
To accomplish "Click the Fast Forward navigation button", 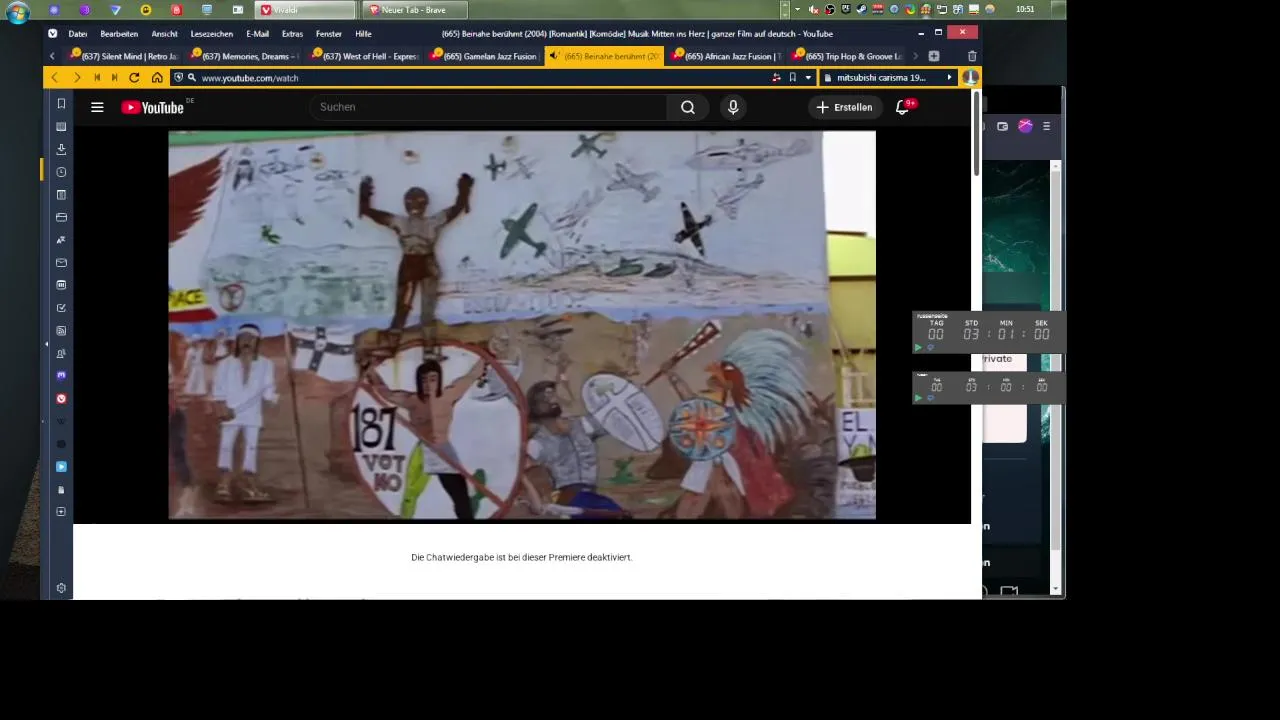I will click(115, 77).
